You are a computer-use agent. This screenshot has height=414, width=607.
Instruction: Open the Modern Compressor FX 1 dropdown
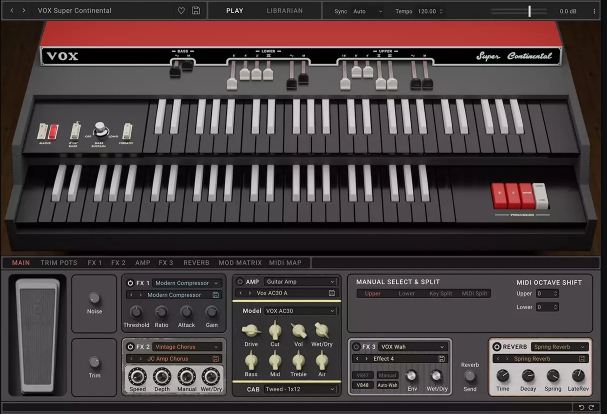(187, 283)
